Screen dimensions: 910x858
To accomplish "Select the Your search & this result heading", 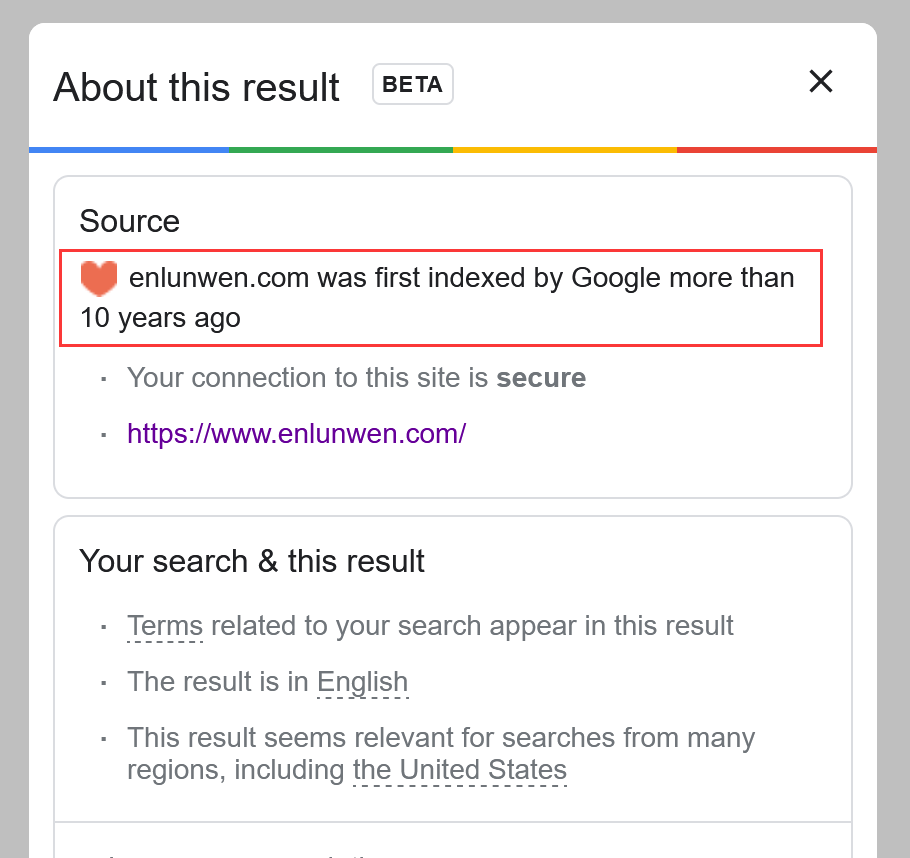I will (x=252, y=561).
